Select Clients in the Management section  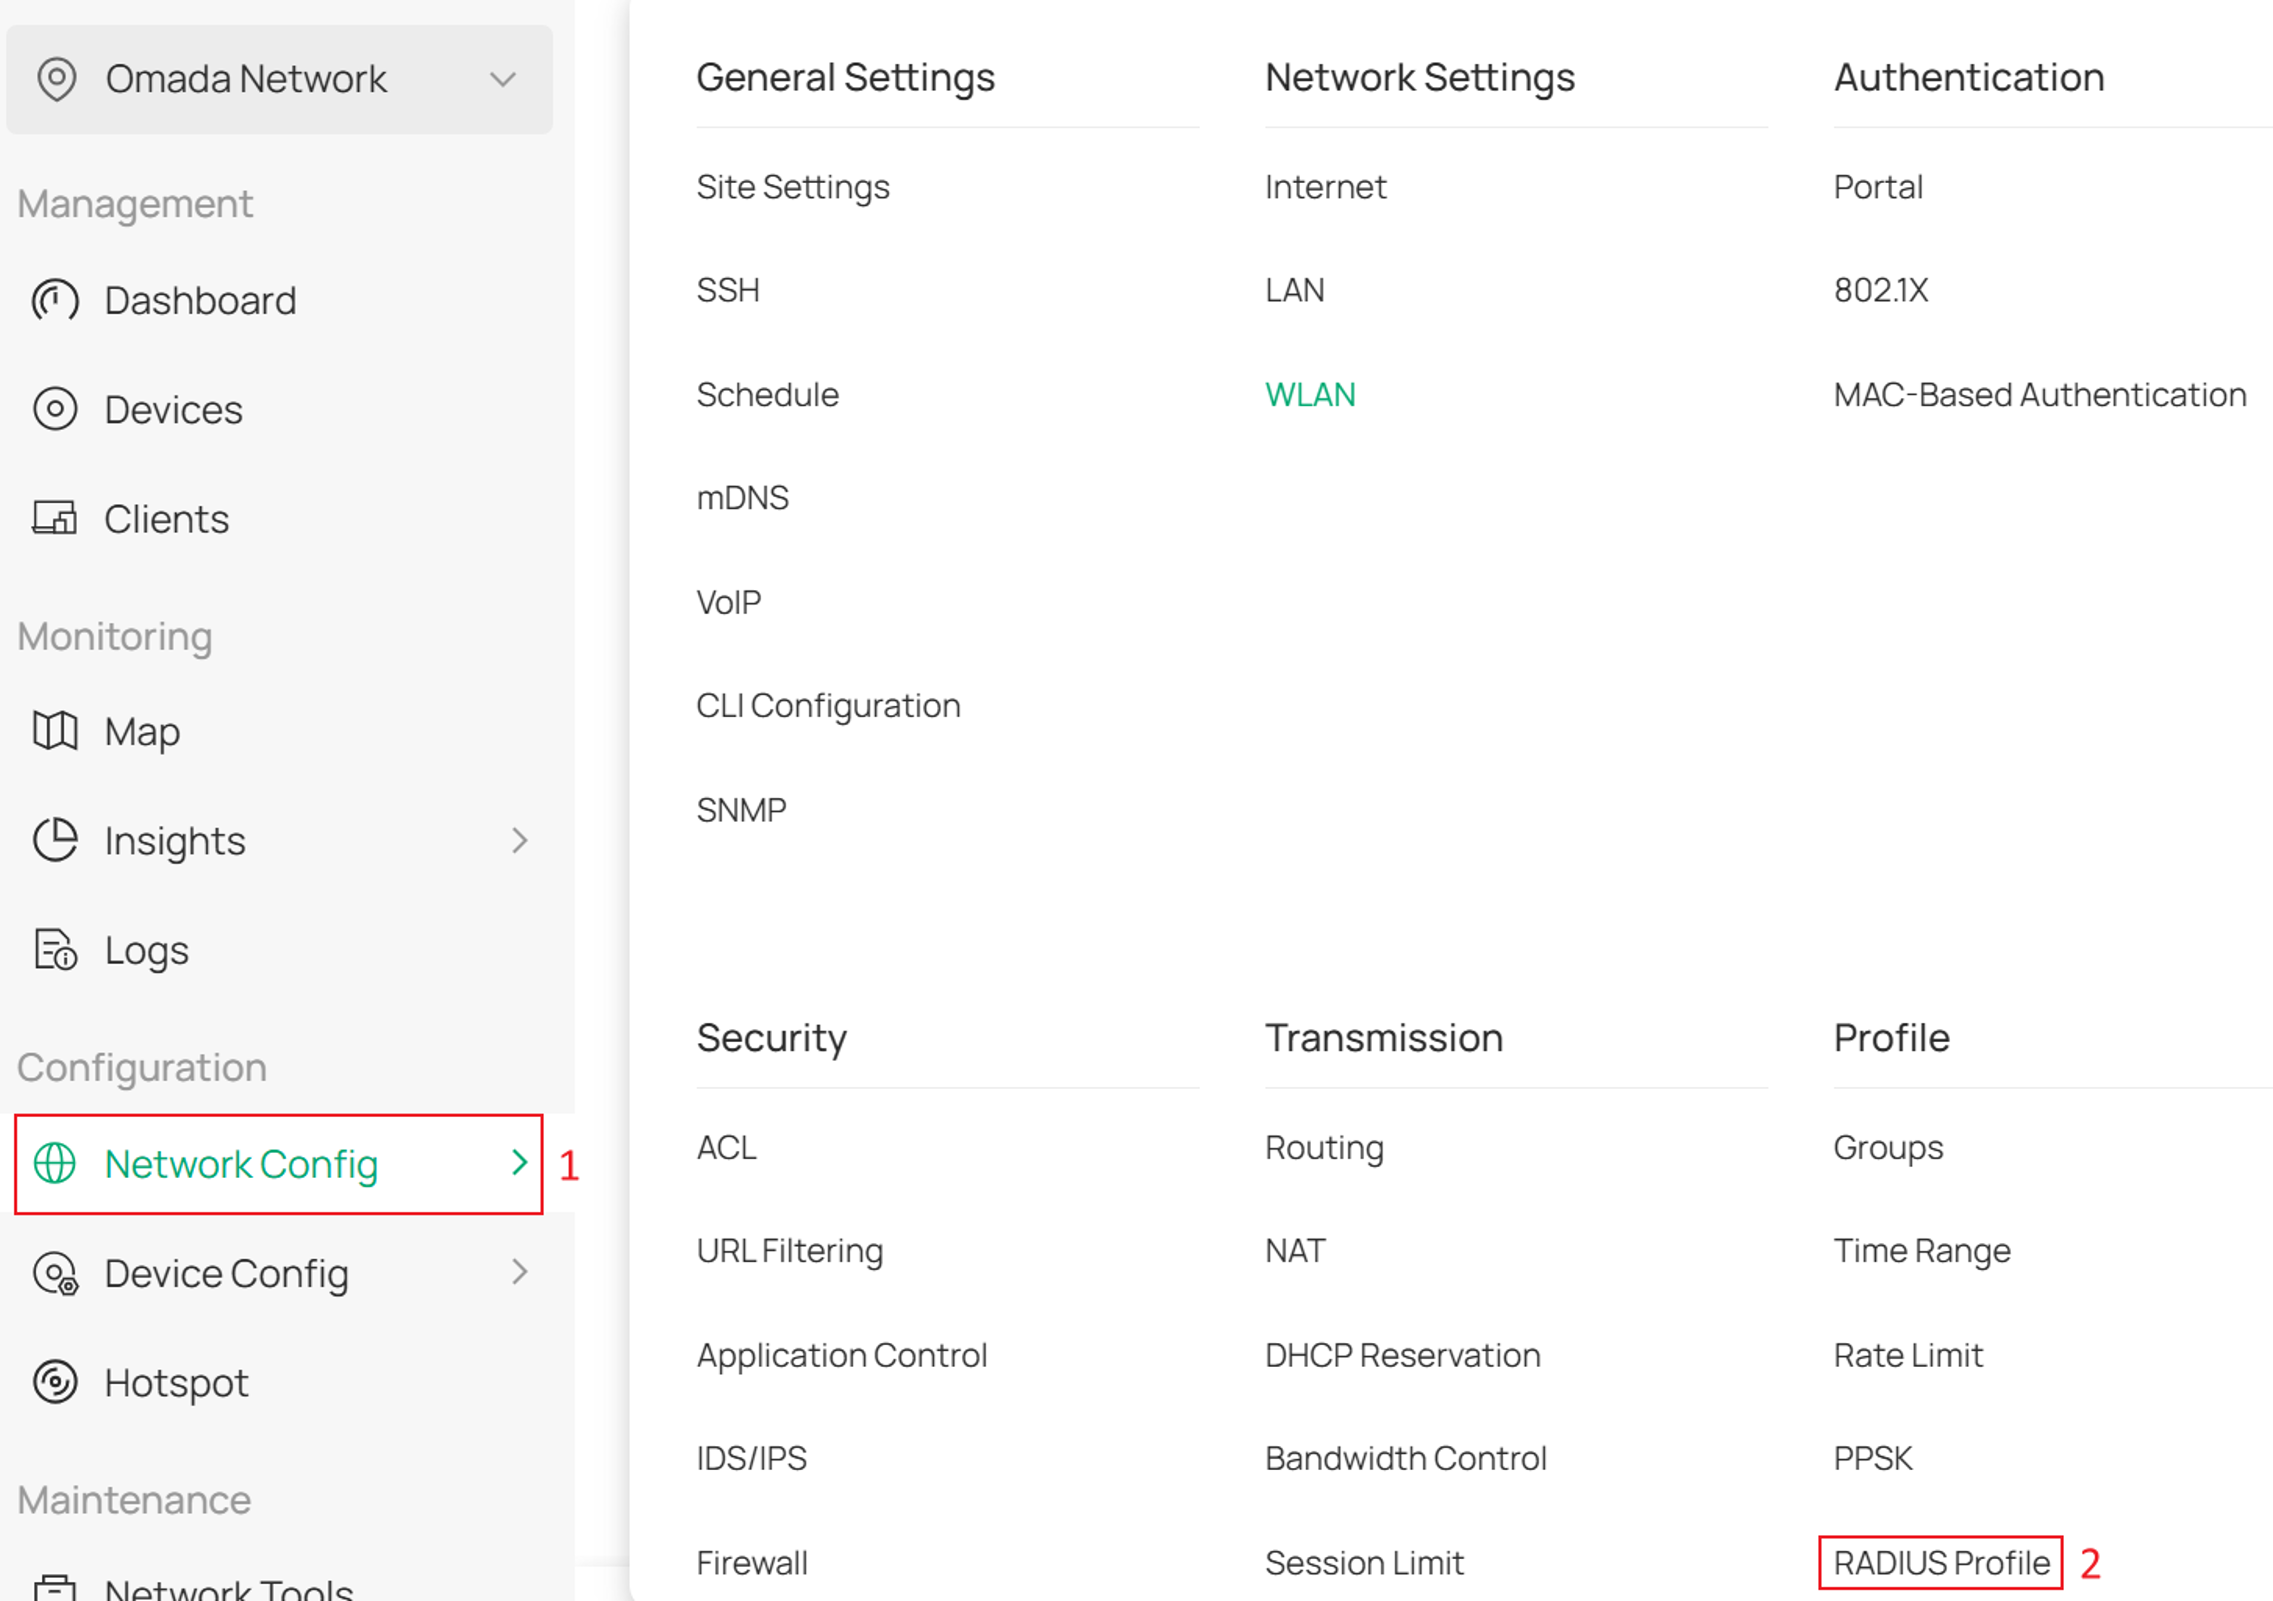click(x=167, y=519)
